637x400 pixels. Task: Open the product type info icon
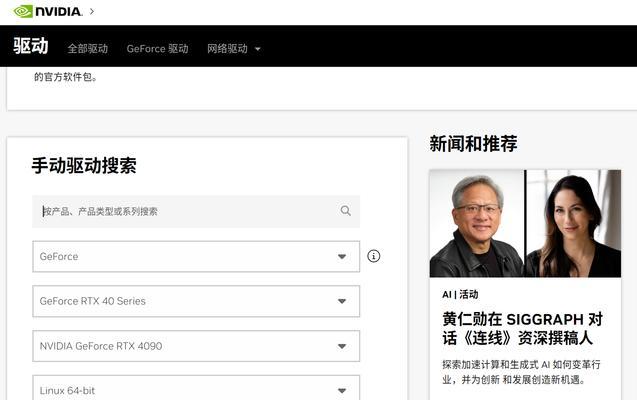click(374, 256)
